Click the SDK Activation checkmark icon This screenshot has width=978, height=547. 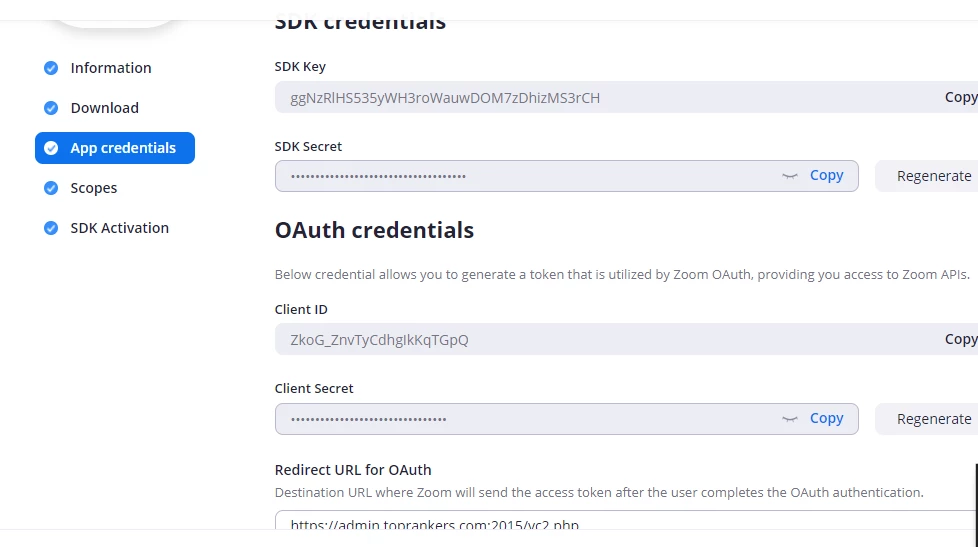(51, 228)
